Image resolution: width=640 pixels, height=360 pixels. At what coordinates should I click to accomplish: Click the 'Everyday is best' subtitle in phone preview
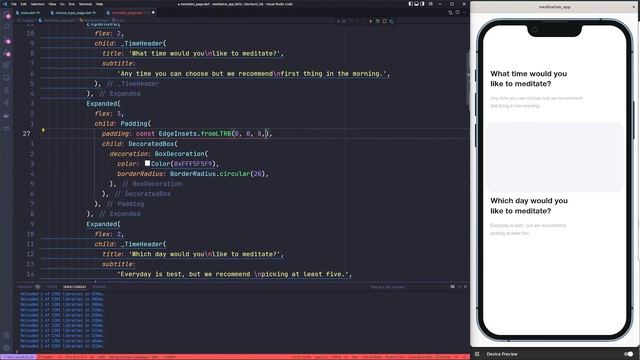pyautogui.click(x=528, y=229)
